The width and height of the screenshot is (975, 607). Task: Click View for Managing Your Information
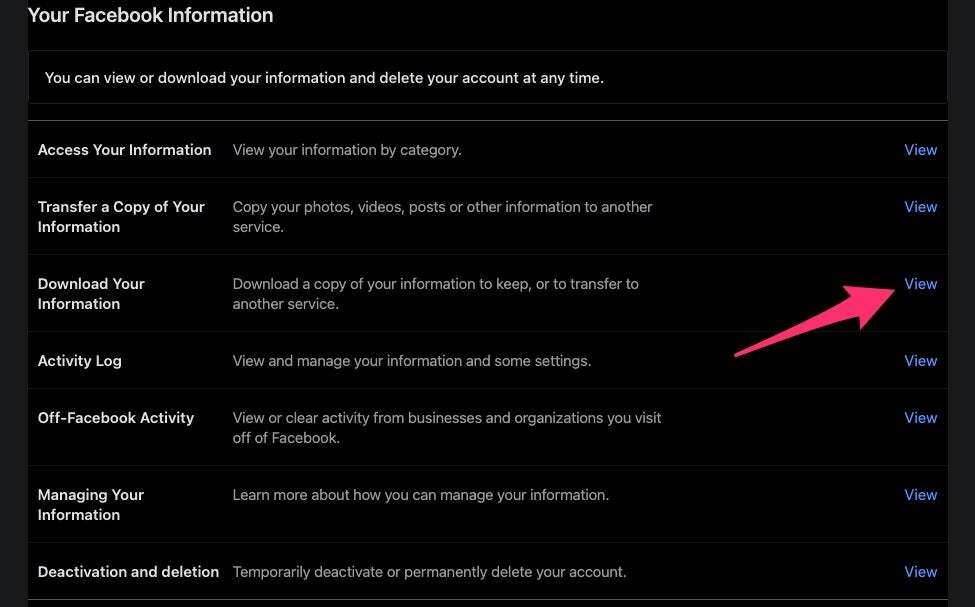click(x=920, y=495)
